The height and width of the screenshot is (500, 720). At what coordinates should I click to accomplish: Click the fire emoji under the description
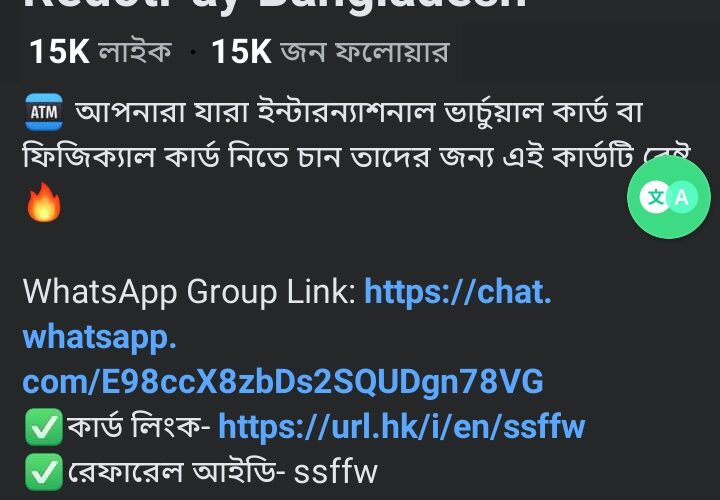[44, 202]
